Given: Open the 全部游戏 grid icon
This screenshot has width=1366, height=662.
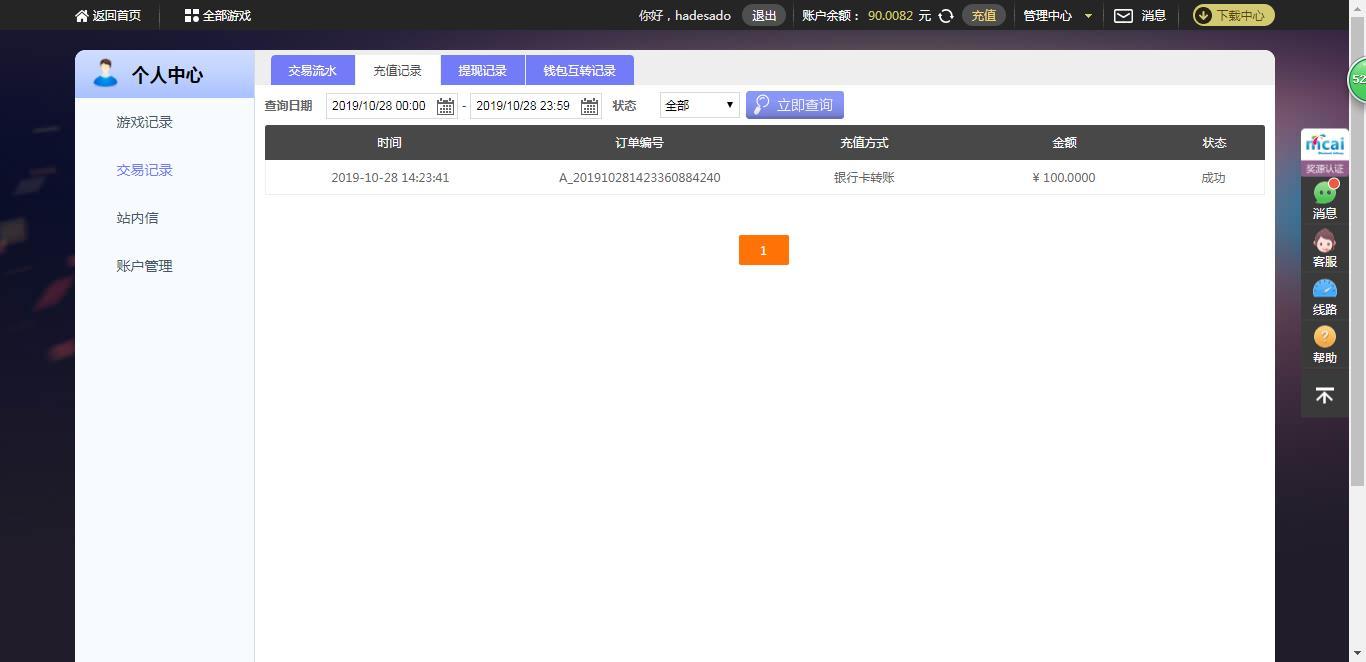Looking at the screenshot, I should pyautogui.click(x=192, y=16).
